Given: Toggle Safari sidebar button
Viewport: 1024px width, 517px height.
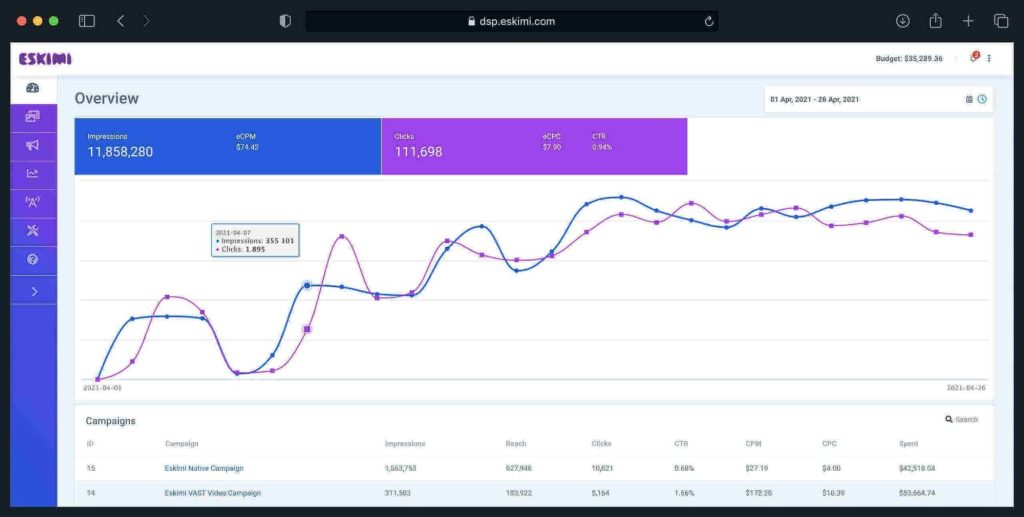Looking at the screenshot, I should click(87, 21).
